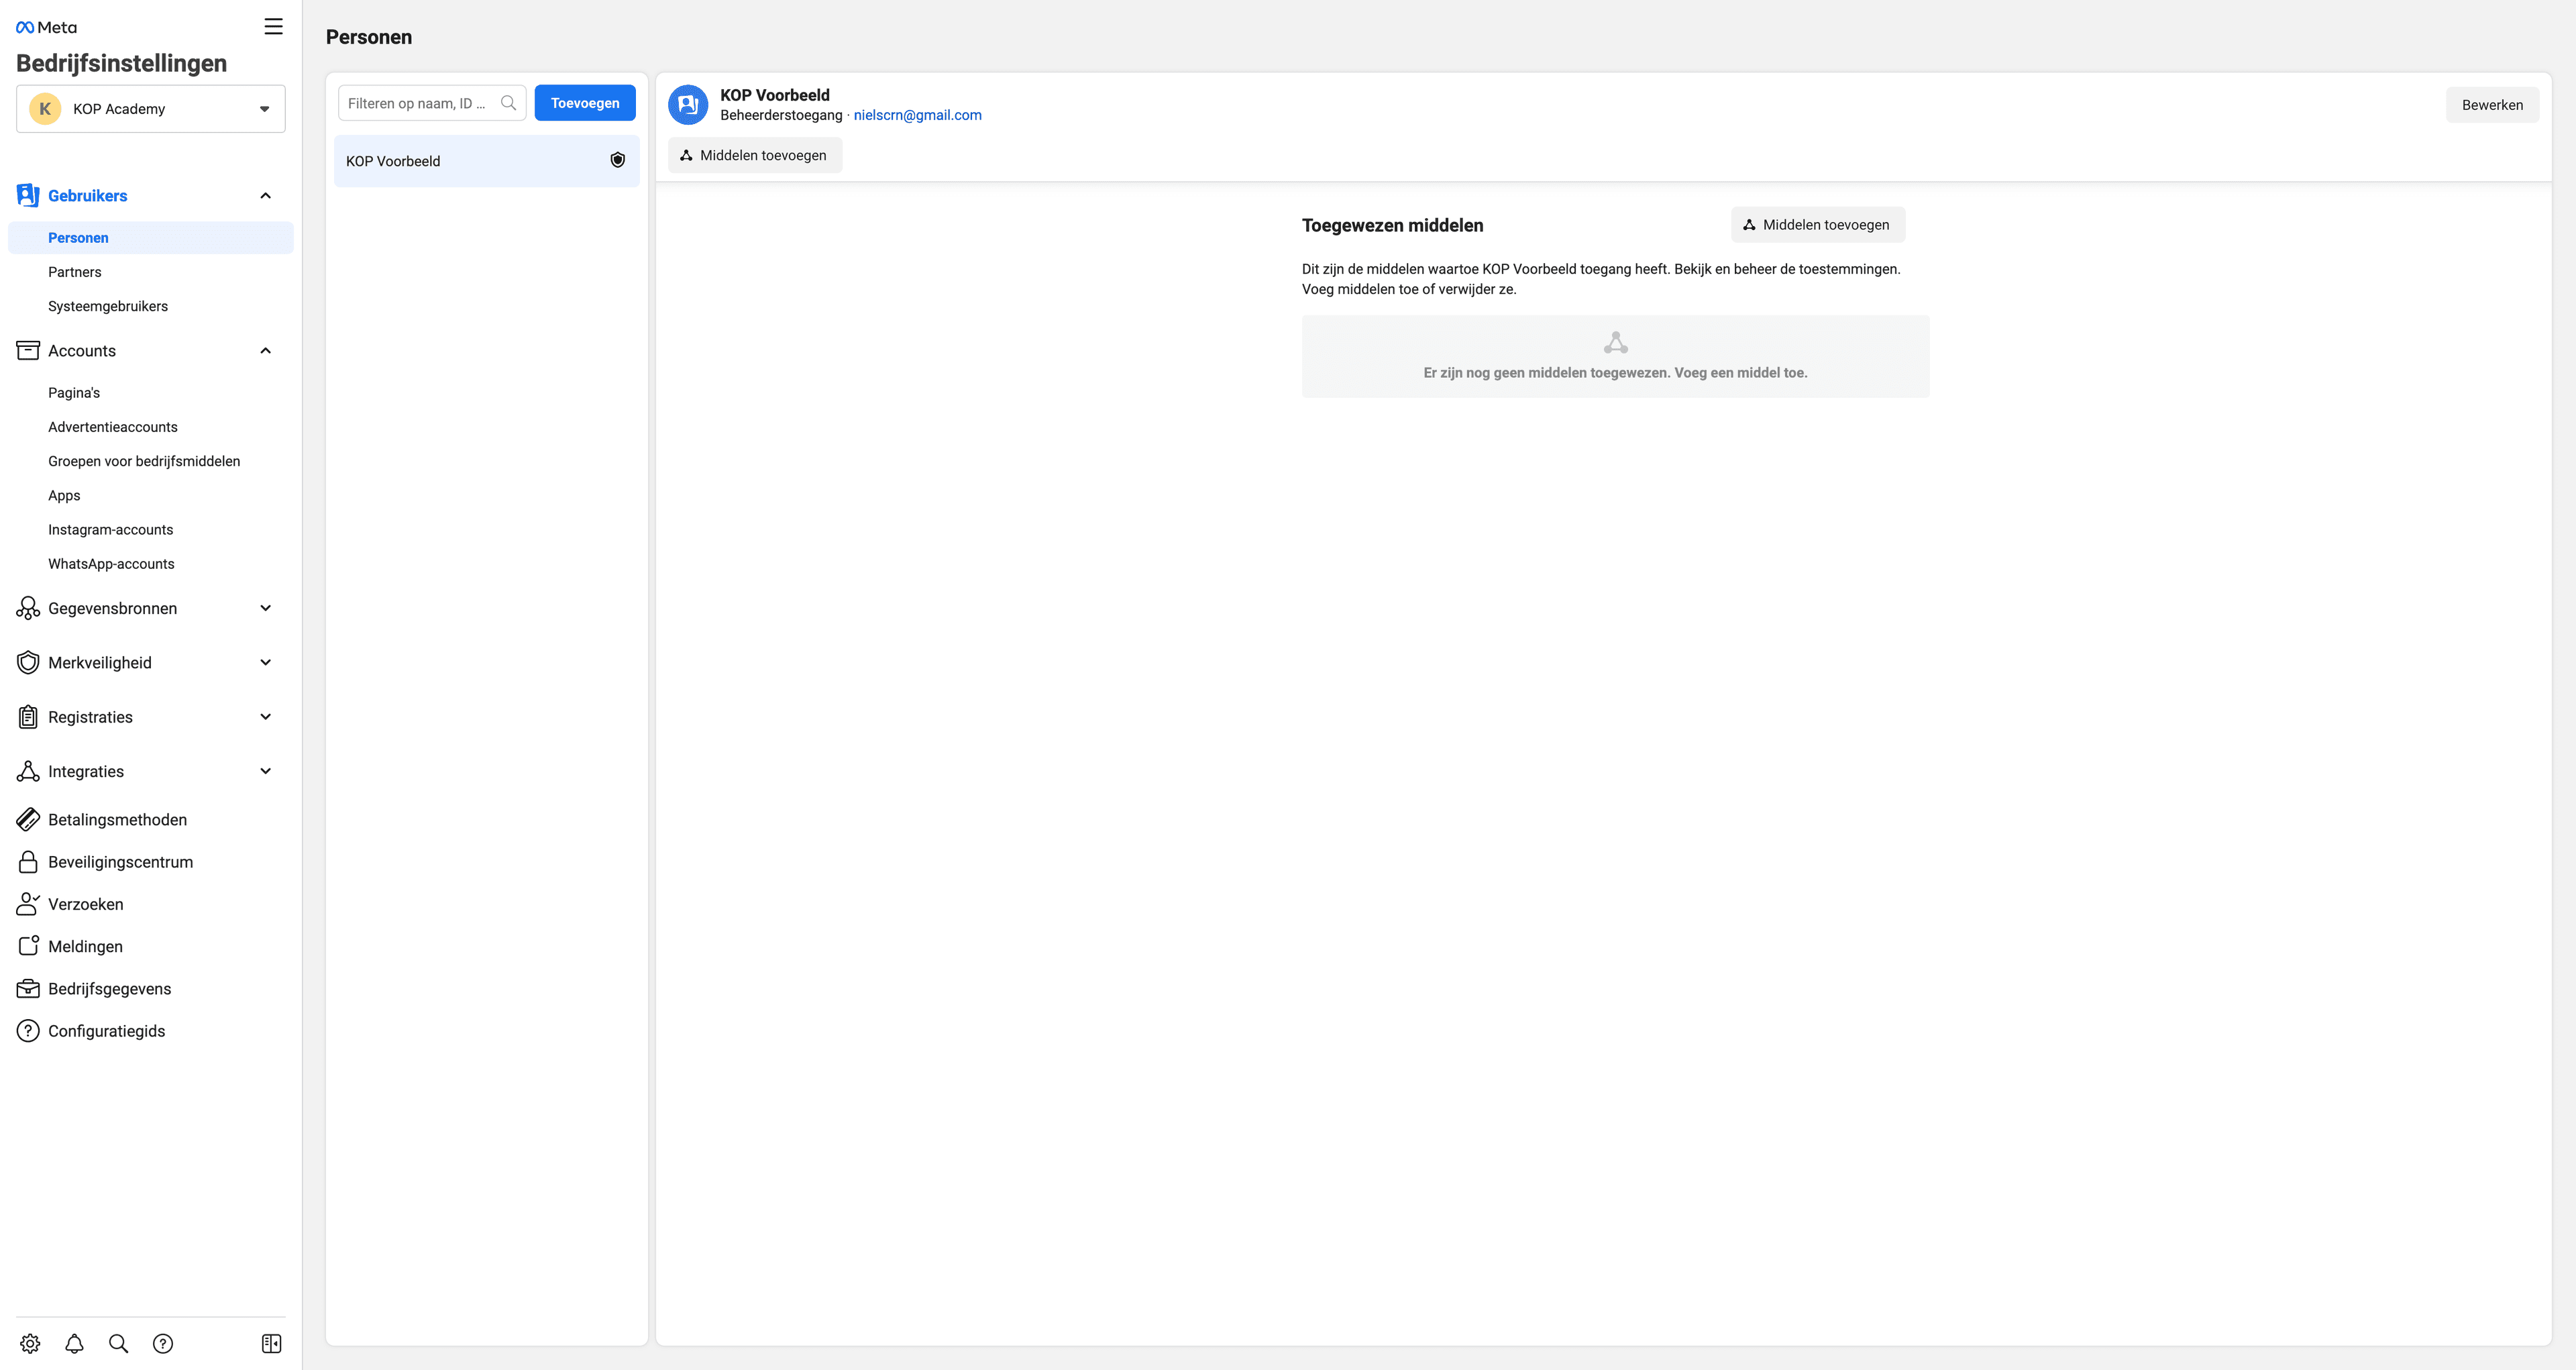Open Betalingsmethoden in sidebar
The width and height of the screenshot is (2576, 1370).
pos(117,820)
